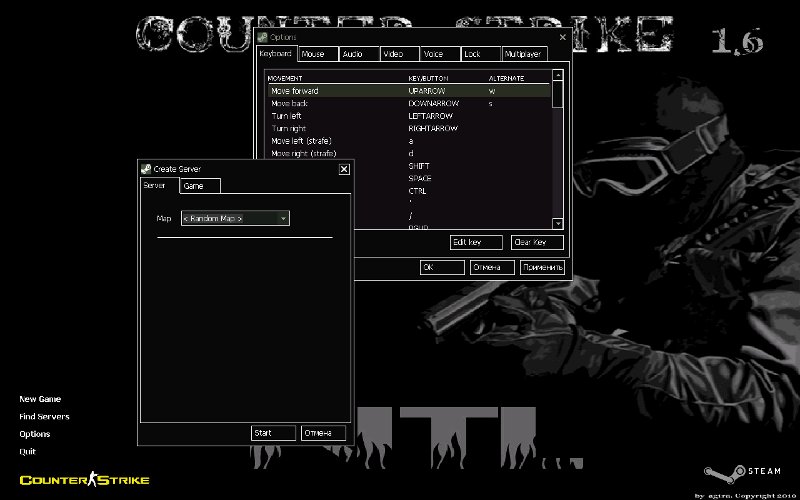This screenshot has height=500, width=800.
Task: Select the Move forward binding row
Action: click(409, 91)
